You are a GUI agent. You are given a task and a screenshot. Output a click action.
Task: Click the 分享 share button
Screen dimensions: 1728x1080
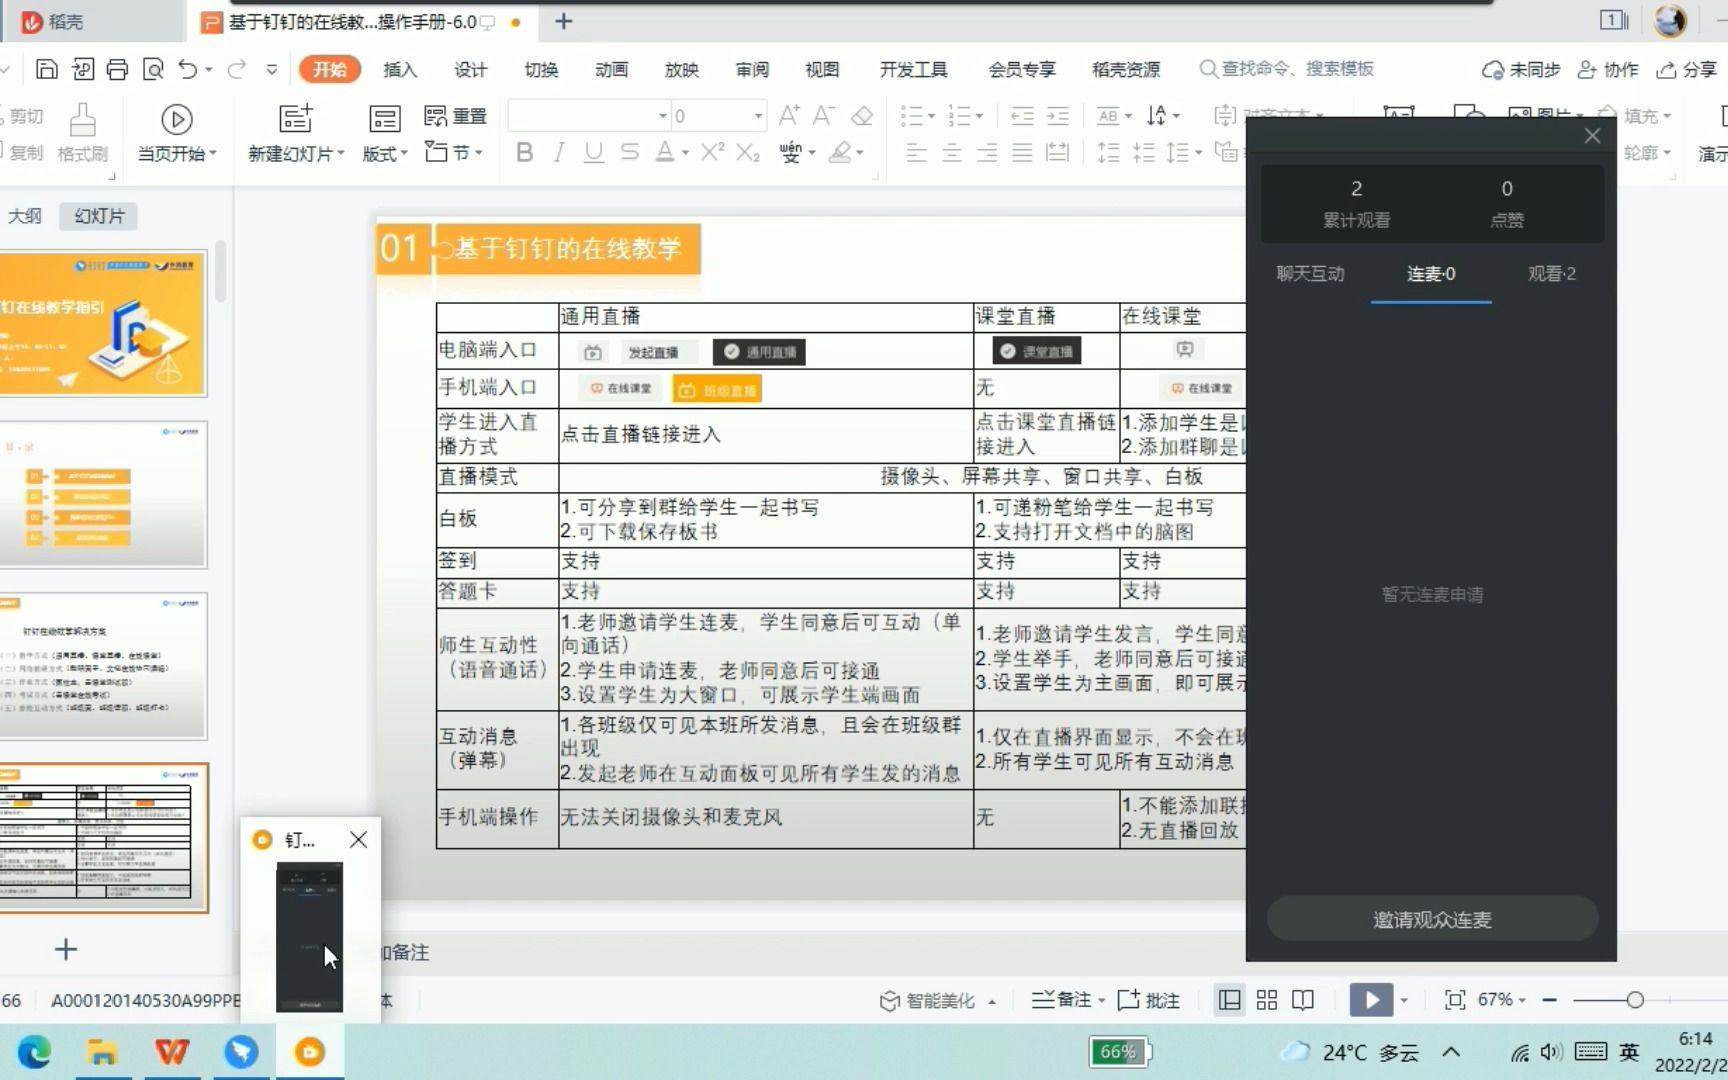click(x=1687, y=69)
